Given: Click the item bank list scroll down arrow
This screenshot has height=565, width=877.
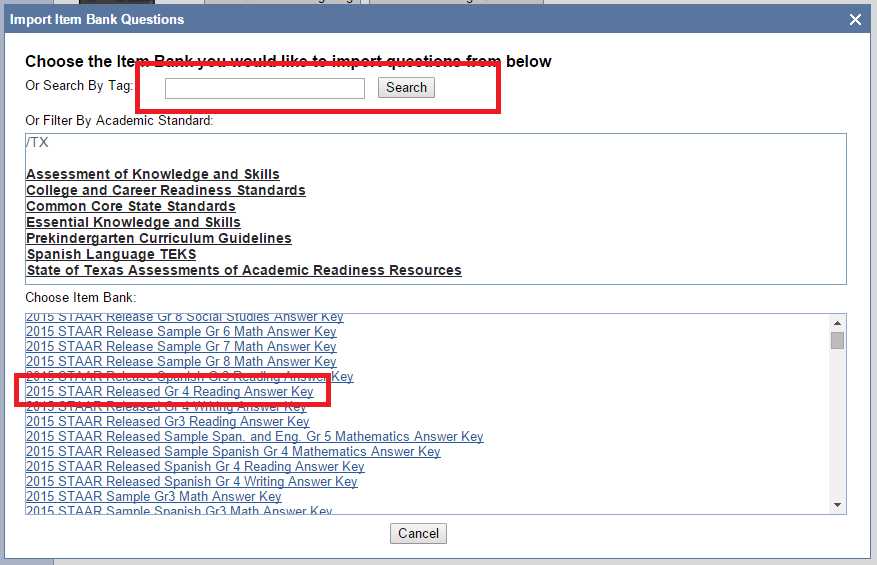Looking at the screenshot, I should point(837,505).
